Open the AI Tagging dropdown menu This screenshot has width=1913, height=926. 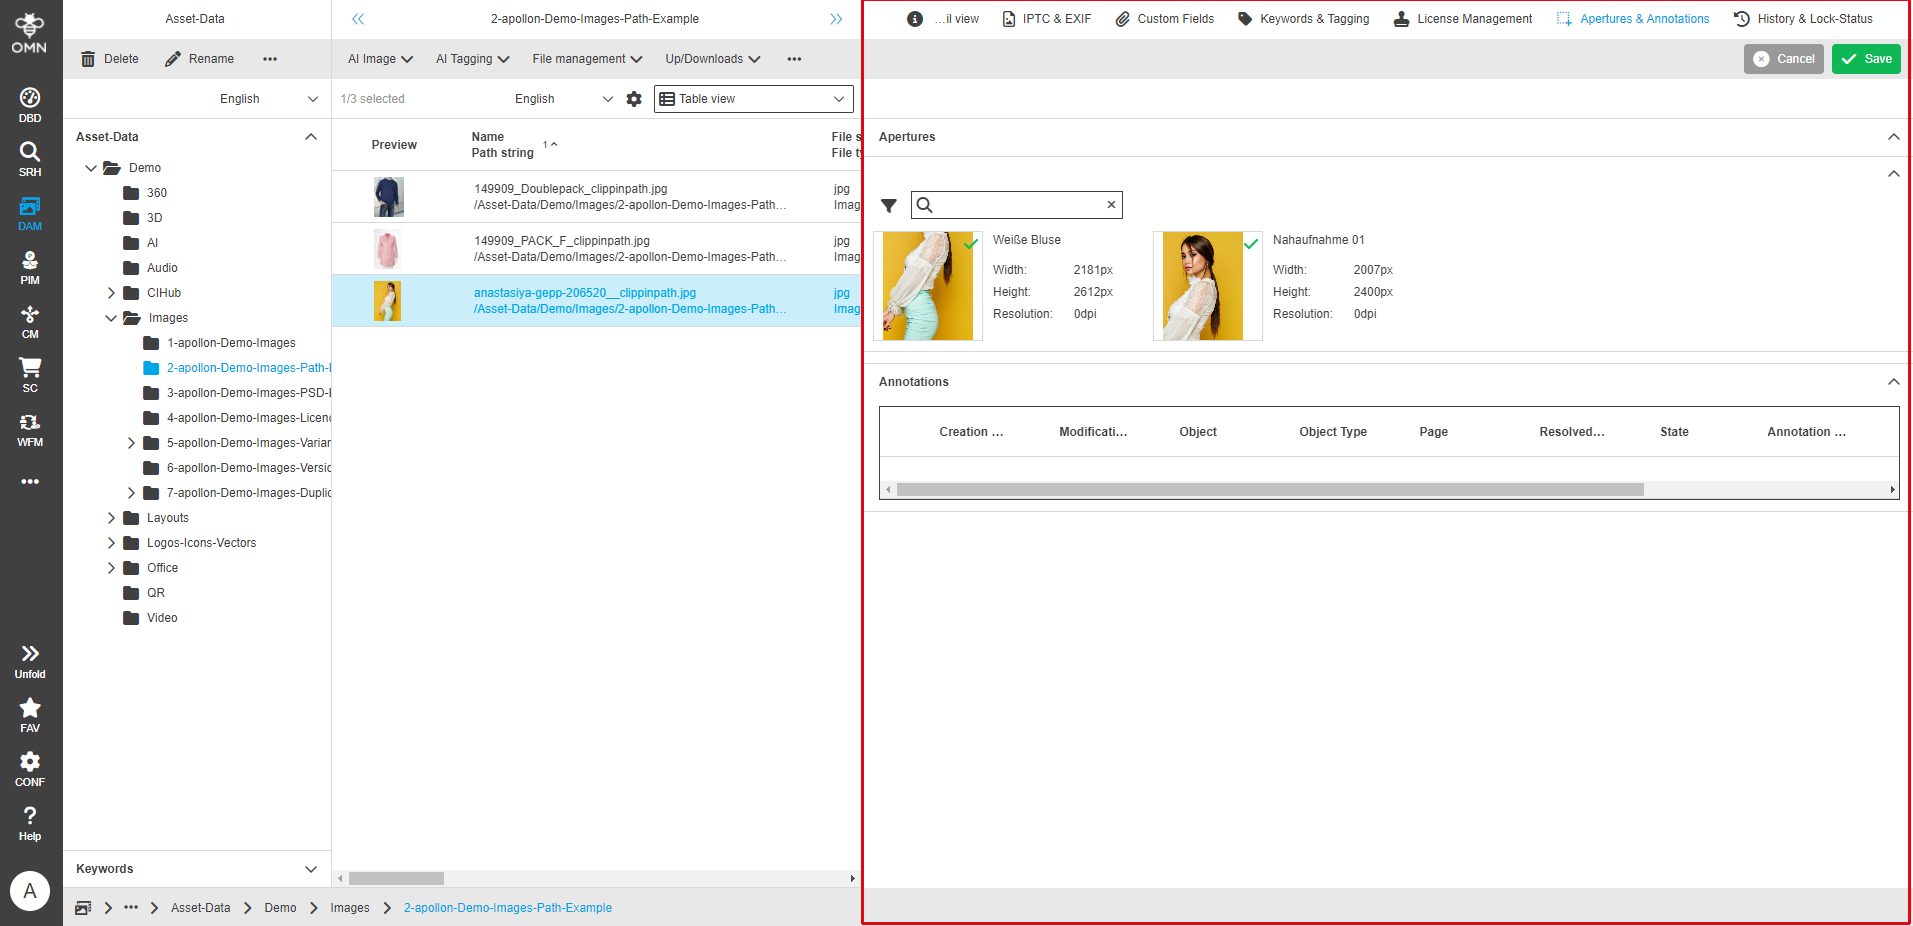point(472,59)
